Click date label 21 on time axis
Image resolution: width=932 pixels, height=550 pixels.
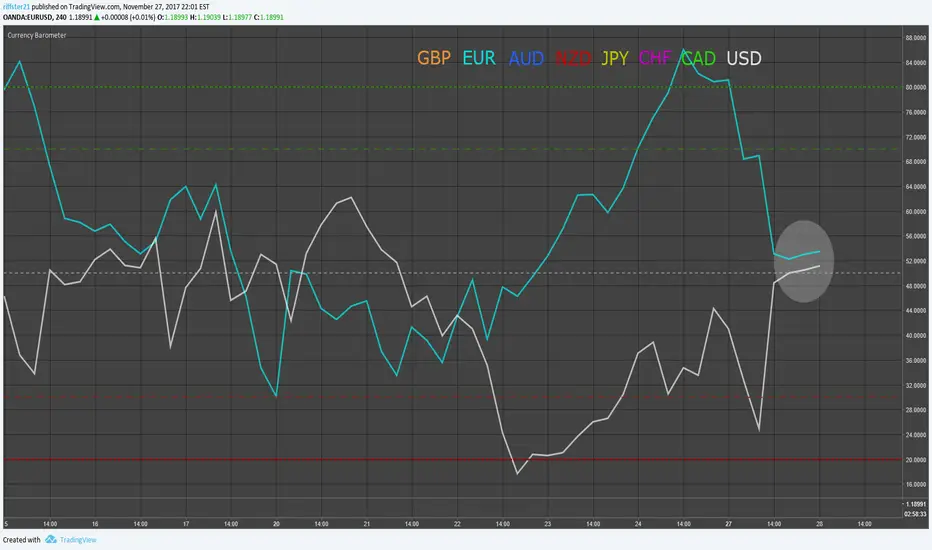coord(367,524)
